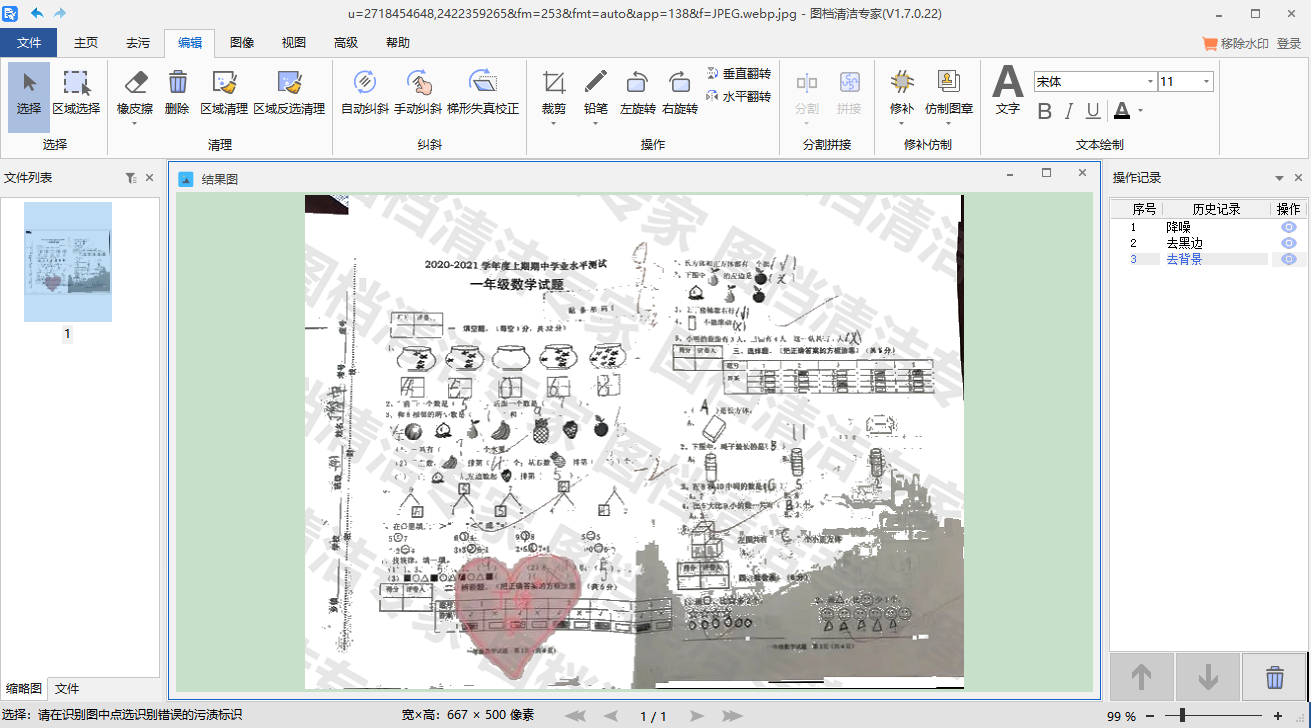Switch to 缩略图 thumbnail tab
The width and height of the screenshot is (1311, 728).
coord(24,689)
